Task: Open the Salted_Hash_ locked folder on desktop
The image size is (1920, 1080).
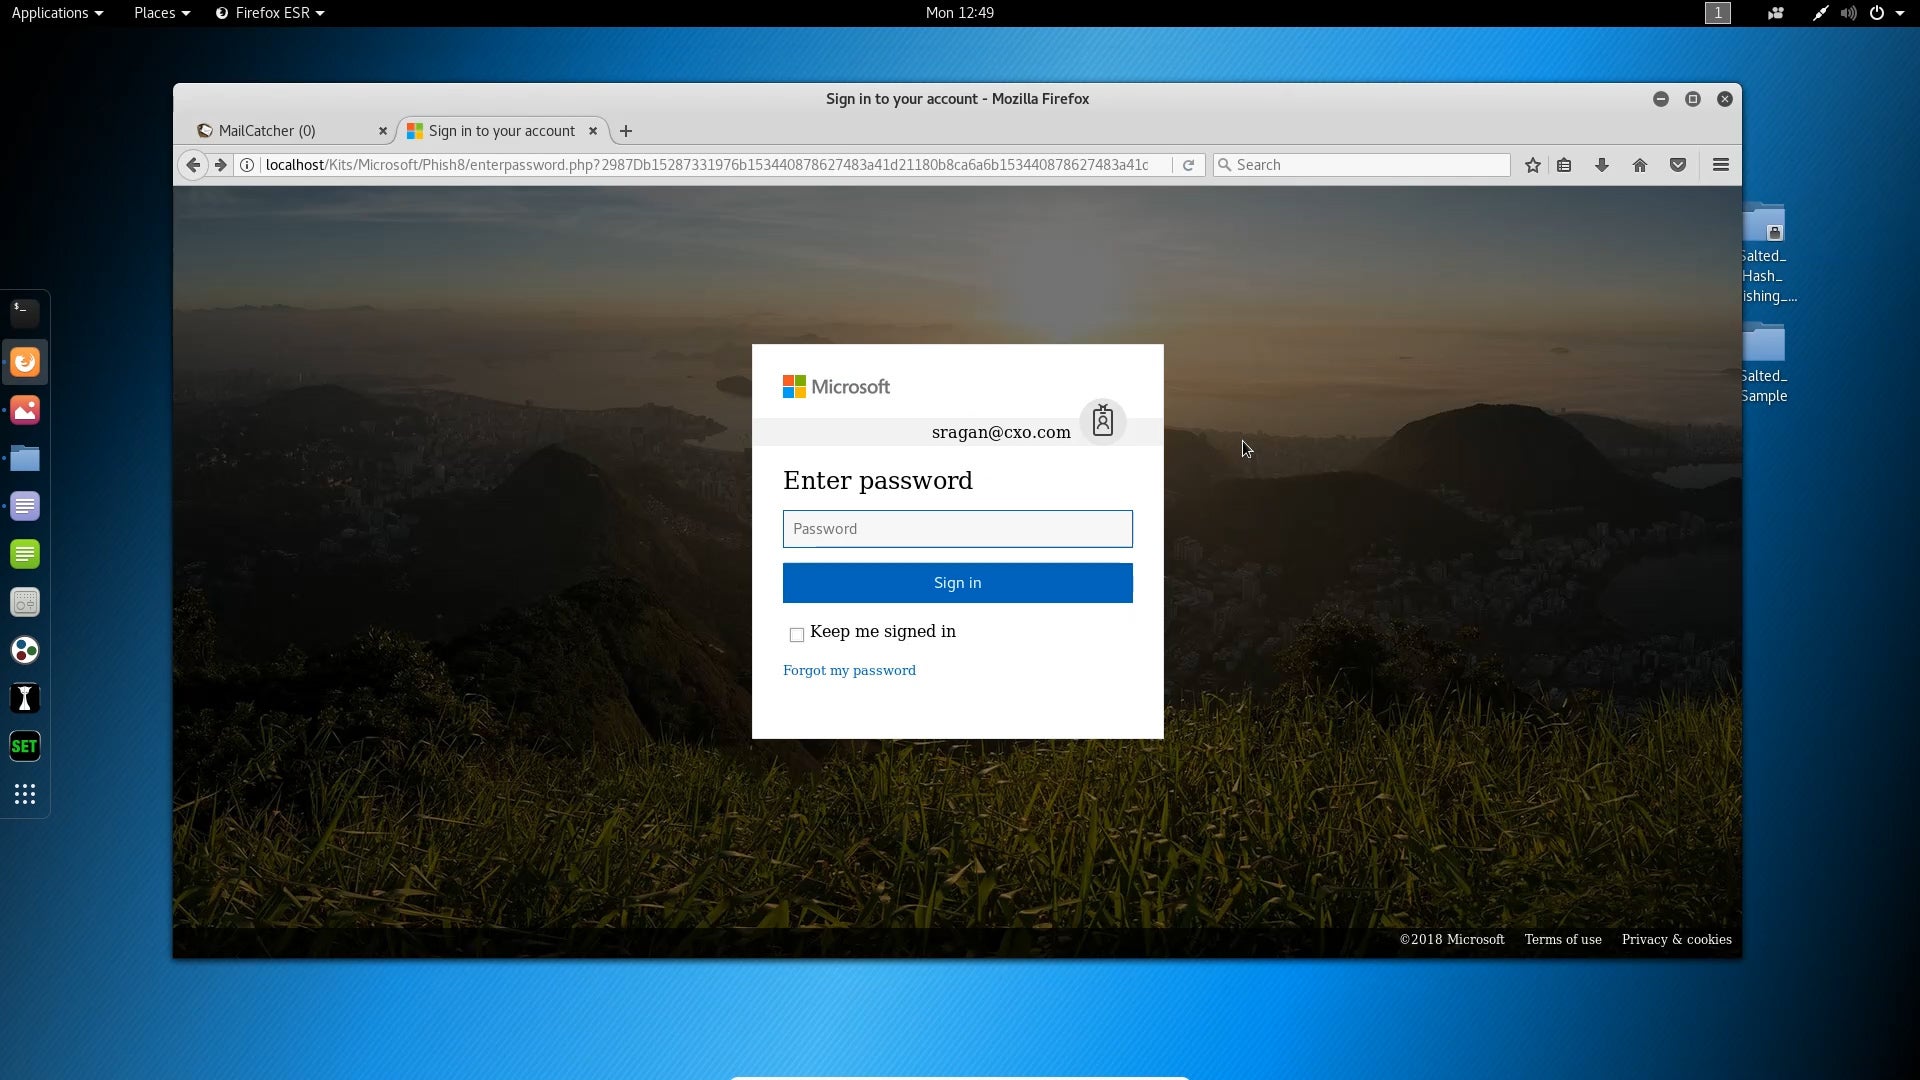Action: pos(1764,253)
